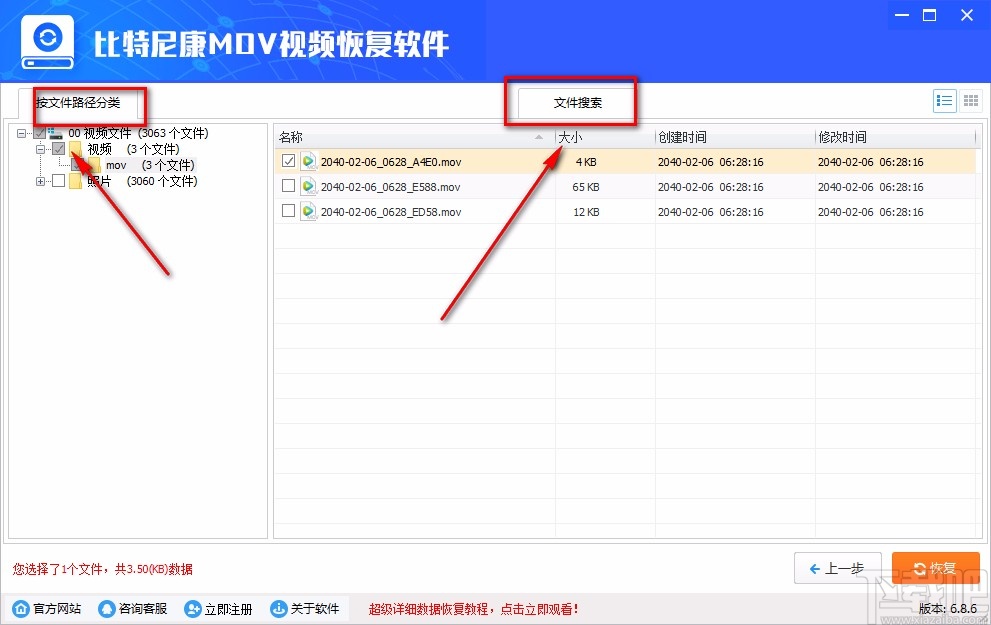The height and width of the screenshot is (625, 991).
Task: Uncheck 2040-02-06_0628_A4E0.mov file
Action: tap(288, 161)
